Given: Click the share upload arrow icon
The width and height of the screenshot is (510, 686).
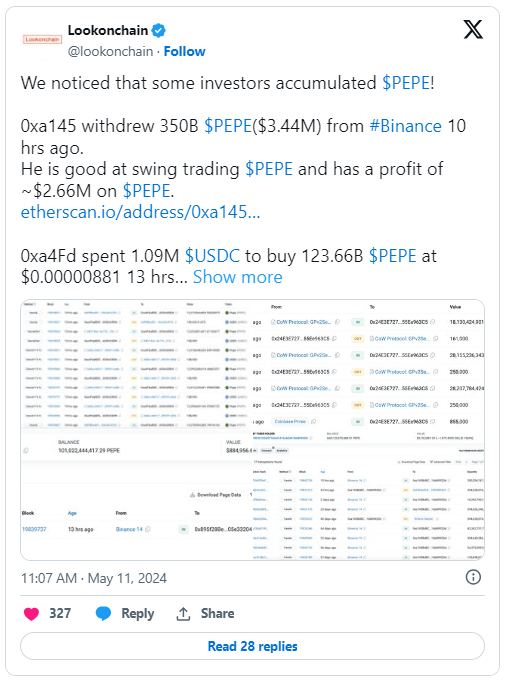Looking at the screenshot, I should point(183,614).
